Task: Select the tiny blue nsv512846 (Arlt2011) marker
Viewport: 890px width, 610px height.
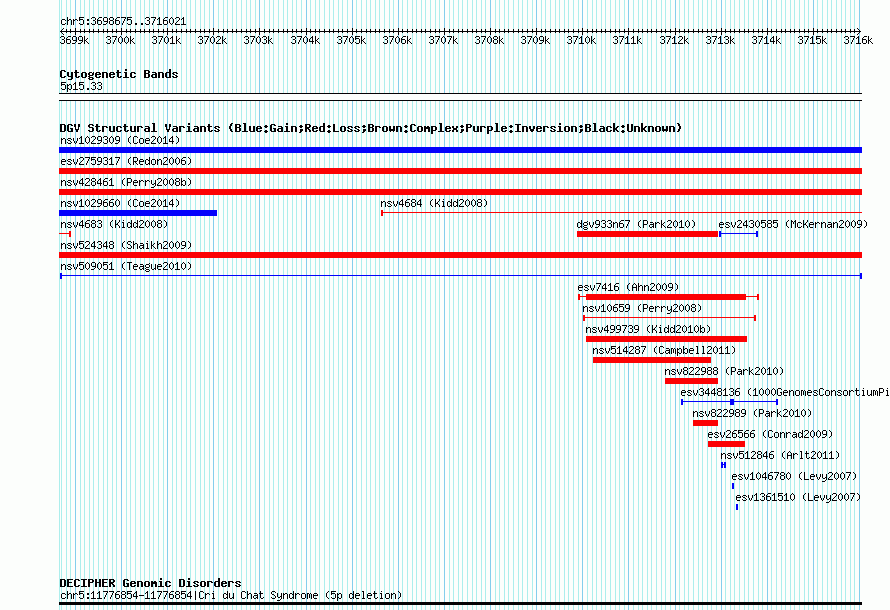Action: [723, 465]
